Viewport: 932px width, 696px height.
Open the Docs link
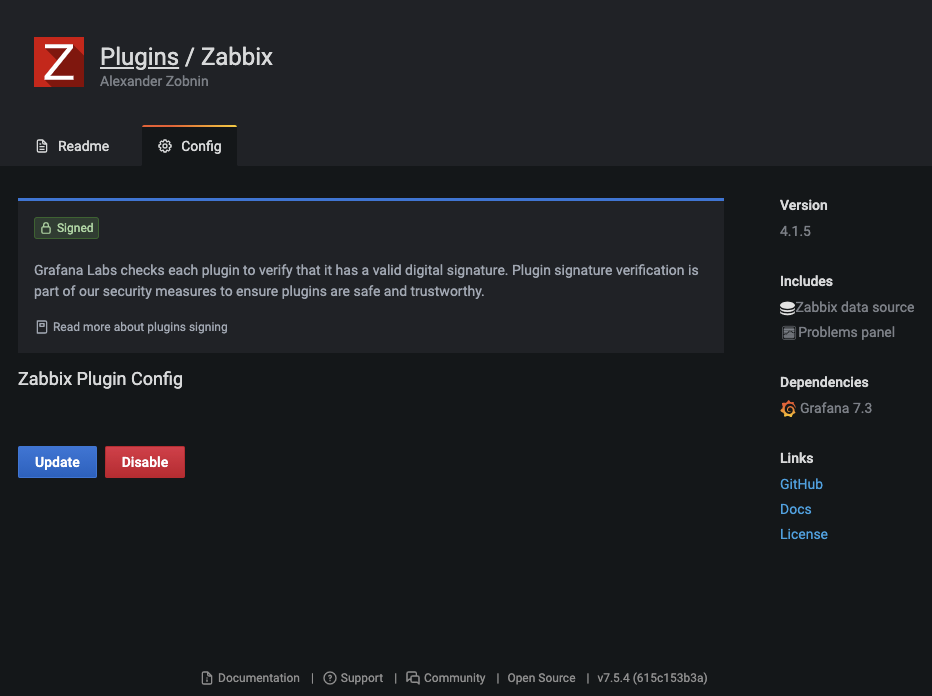coord(795,509)
